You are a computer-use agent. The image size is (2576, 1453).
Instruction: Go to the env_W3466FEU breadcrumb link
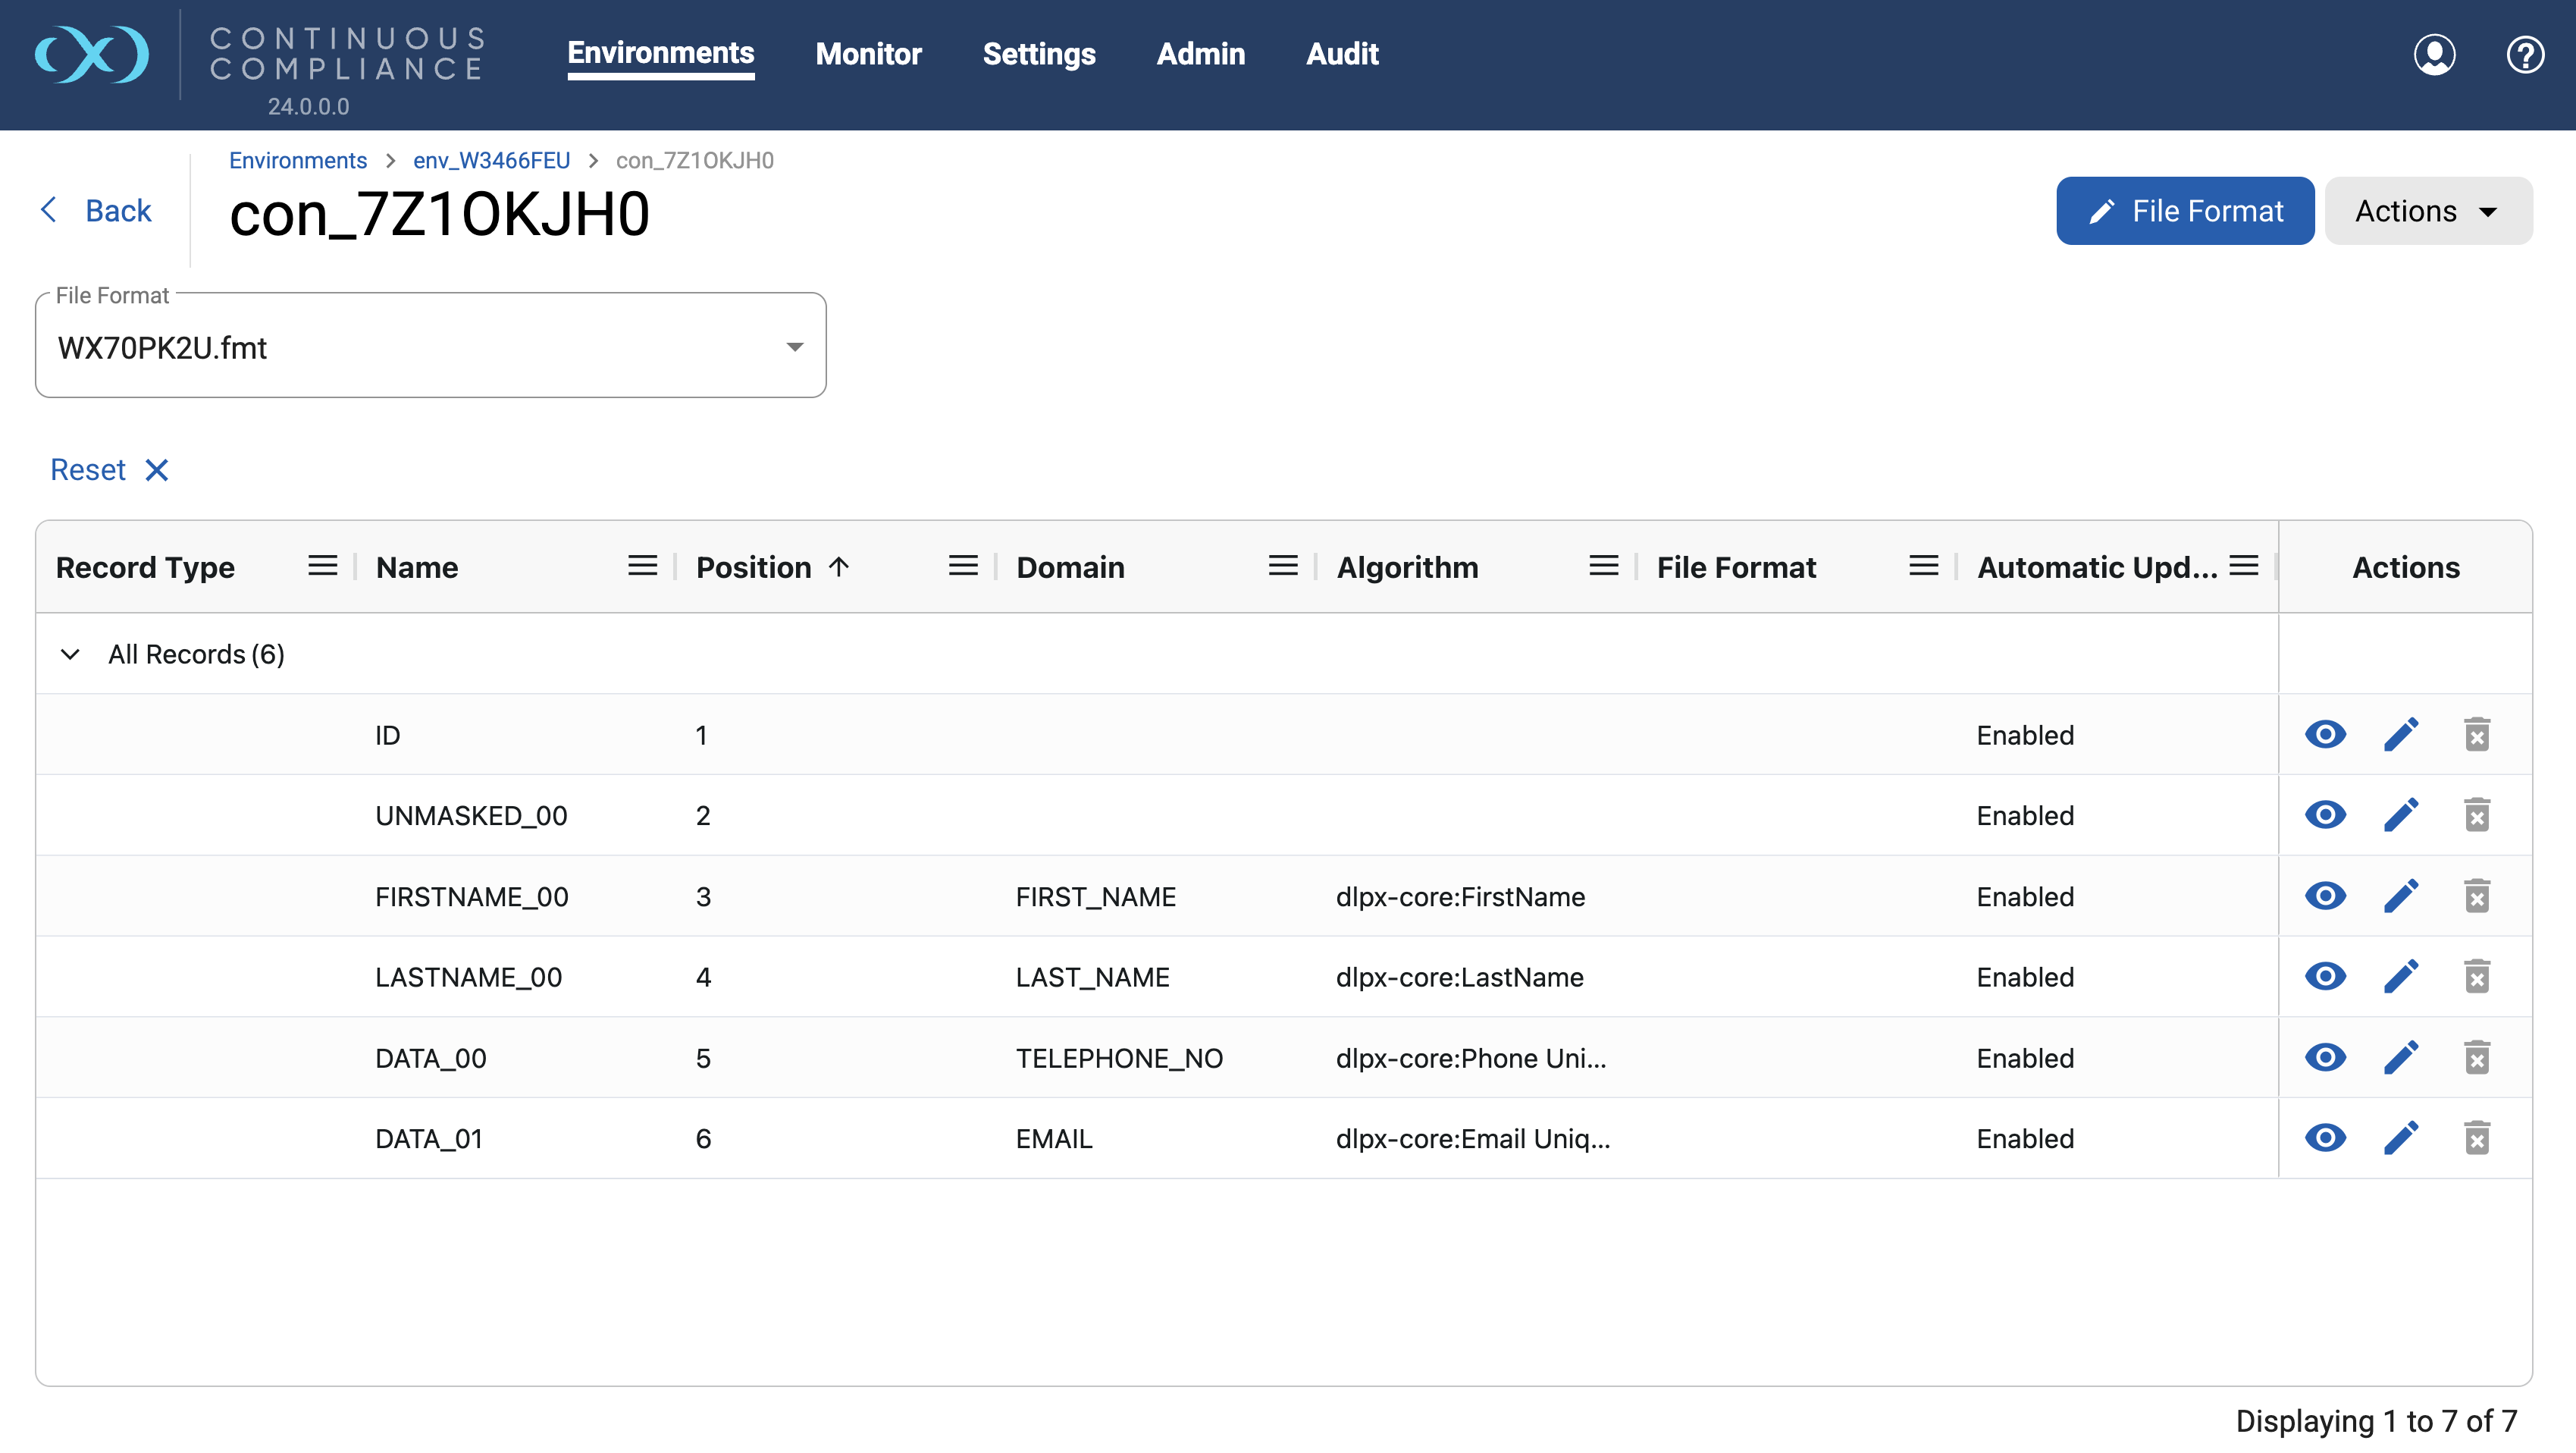491,161
